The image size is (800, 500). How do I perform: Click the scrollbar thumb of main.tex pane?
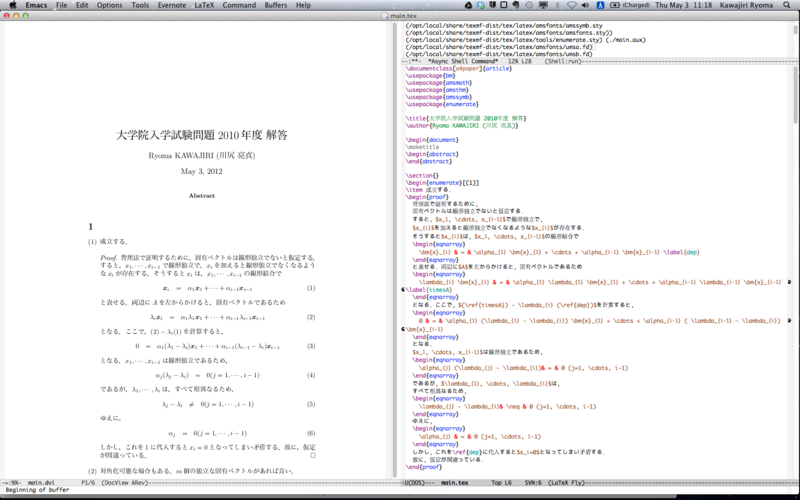click(795, 94)
